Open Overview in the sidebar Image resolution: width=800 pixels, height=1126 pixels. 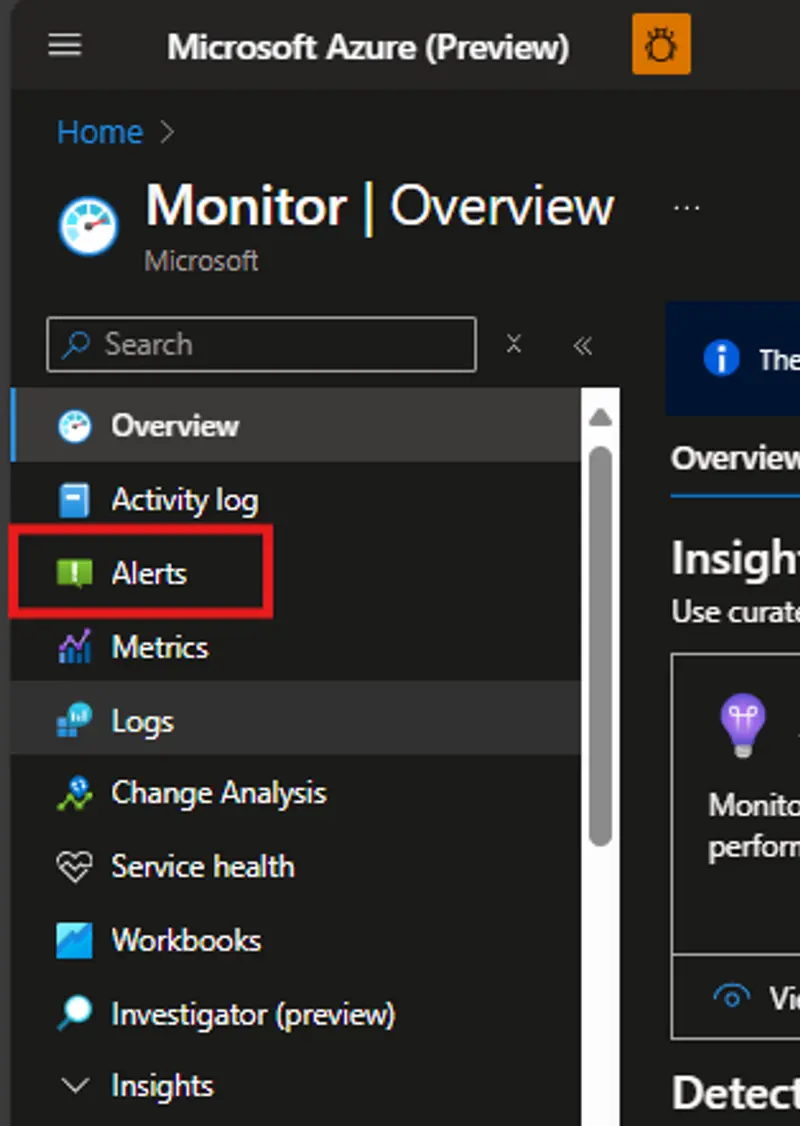coord(296,426)
